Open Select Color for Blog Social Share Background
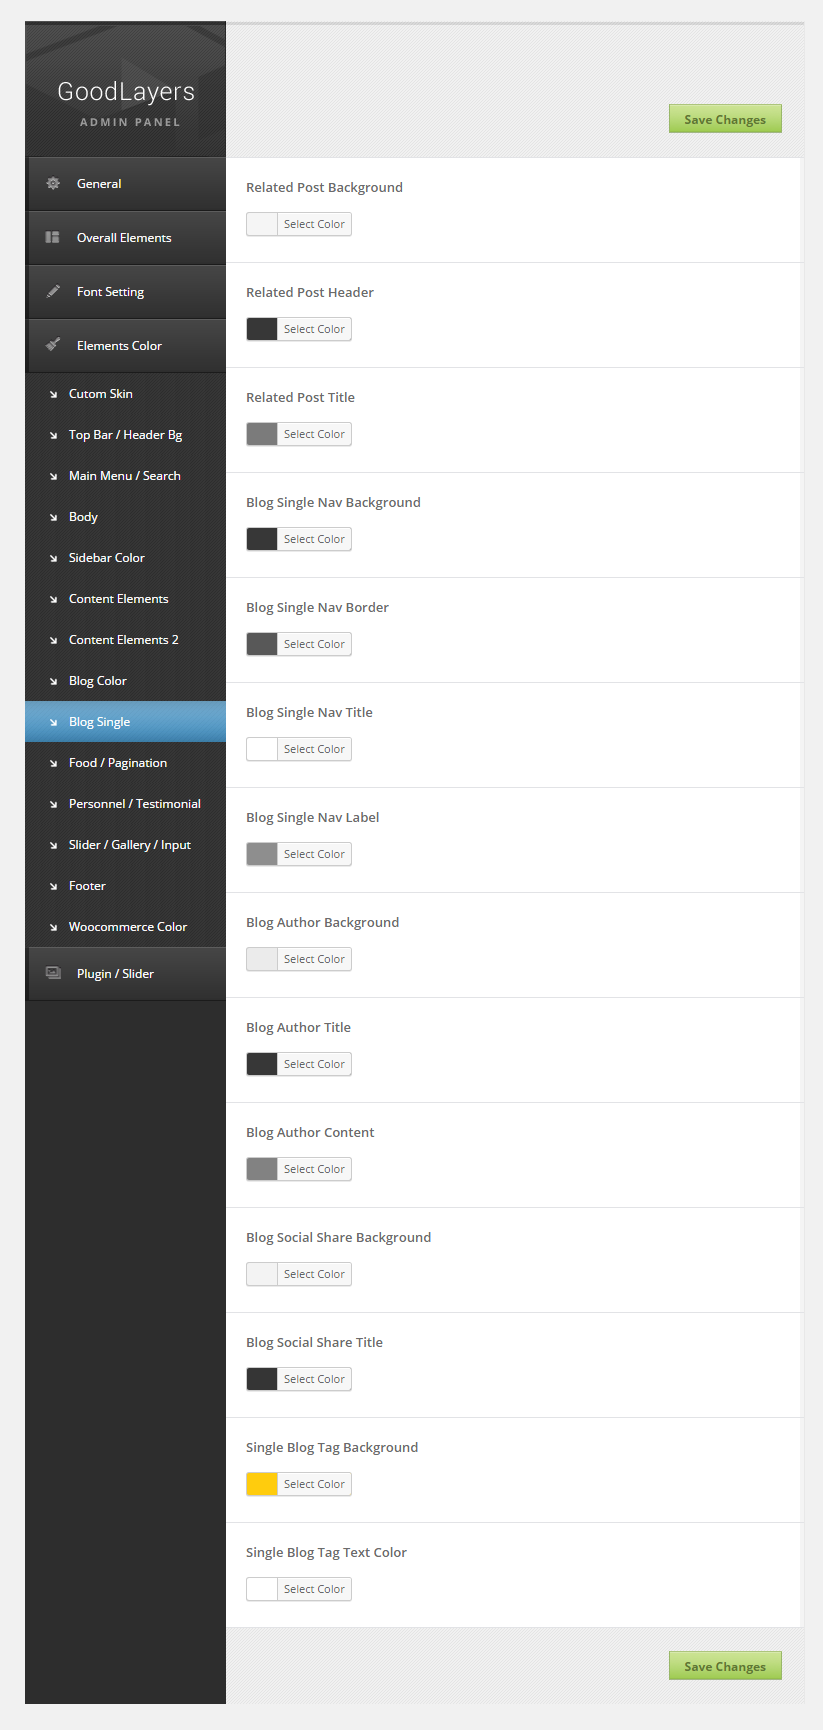This screenshot has width=823, height=1730. tap(314, 1274)
